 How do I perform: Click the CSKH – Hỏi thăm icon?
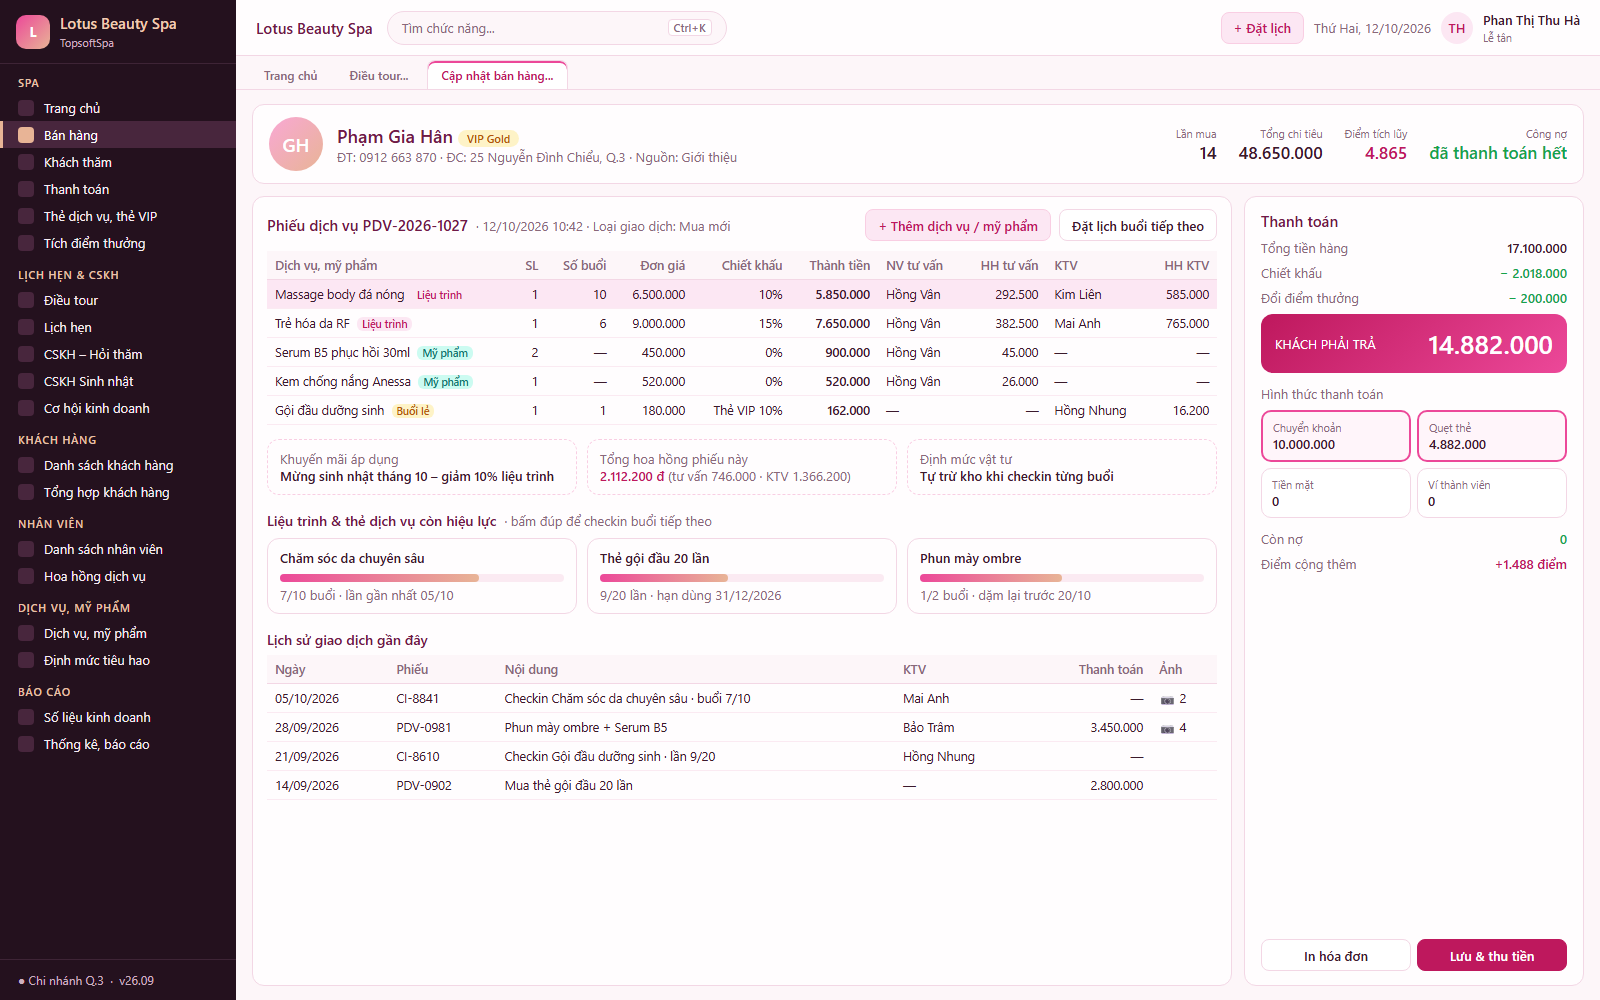[26, 354]
